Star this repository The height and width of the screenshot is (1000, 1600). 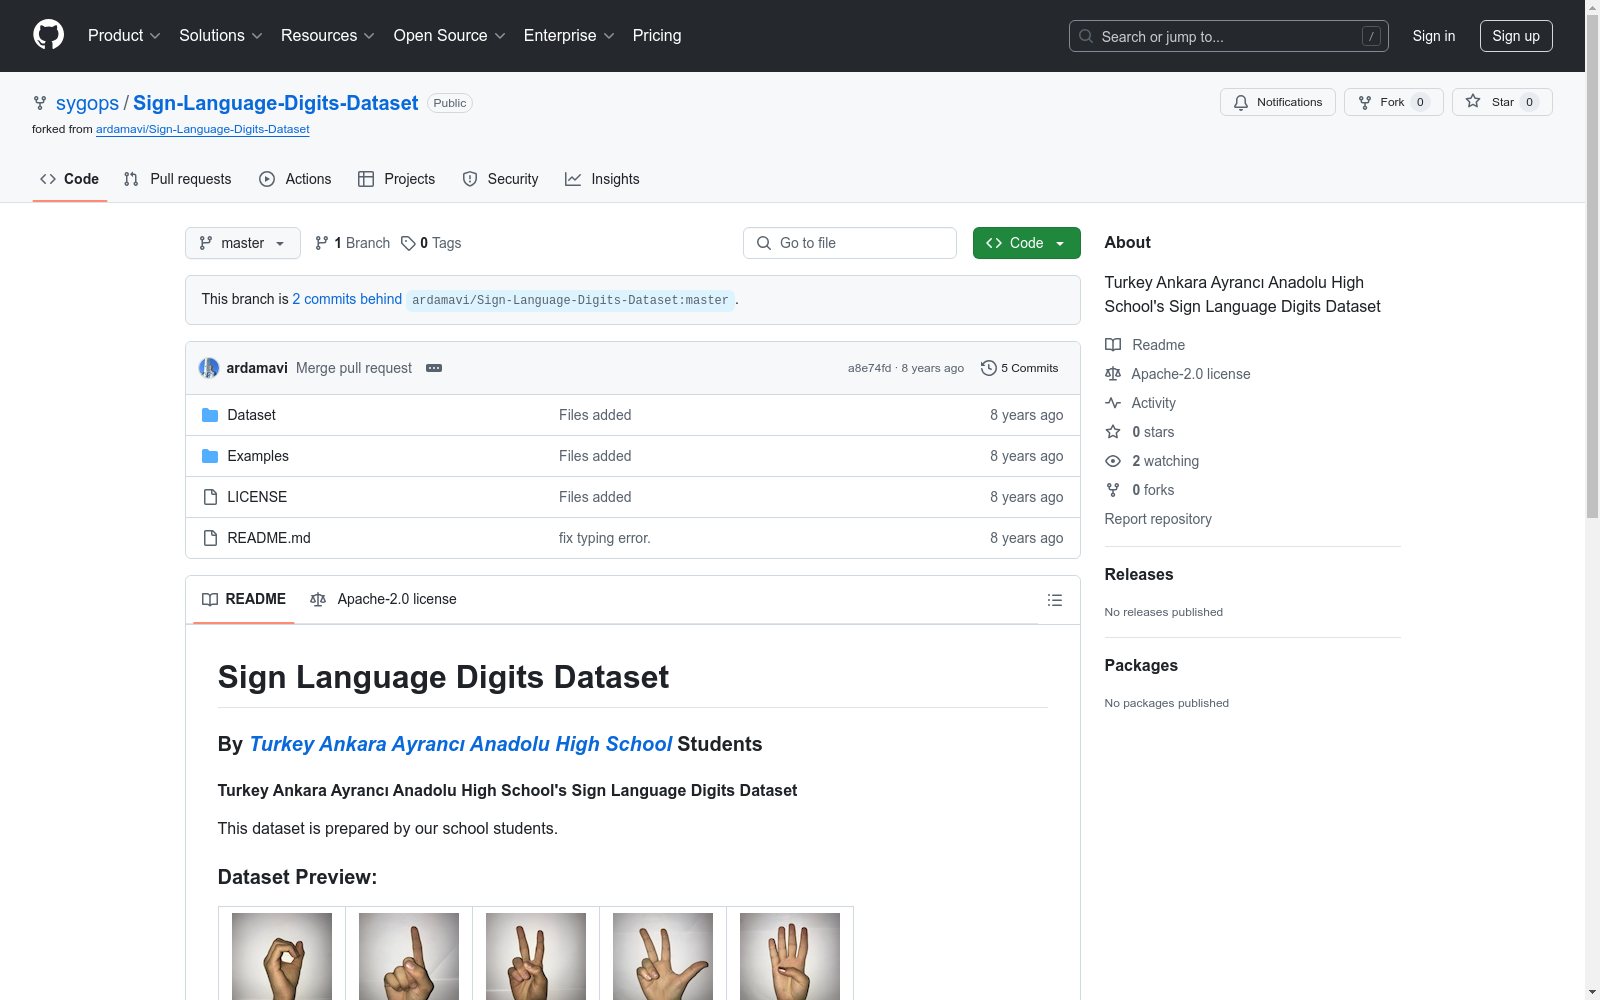point(1502,102)
